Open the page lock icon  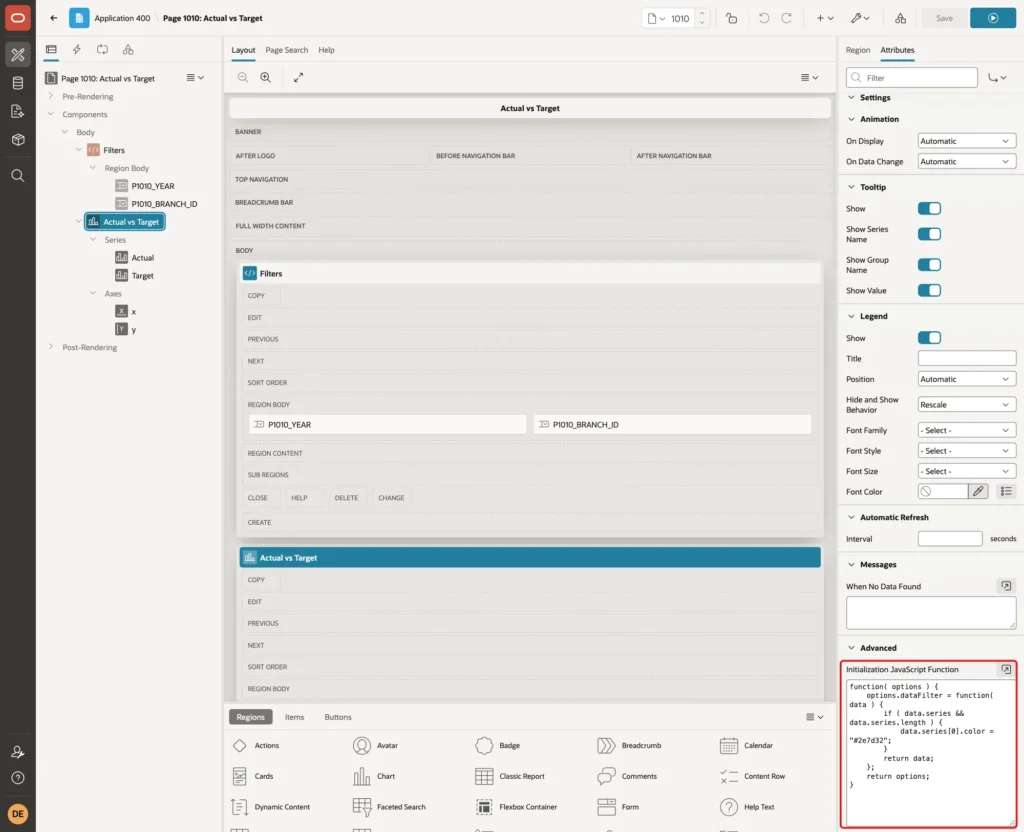click(x=731, y=18)
